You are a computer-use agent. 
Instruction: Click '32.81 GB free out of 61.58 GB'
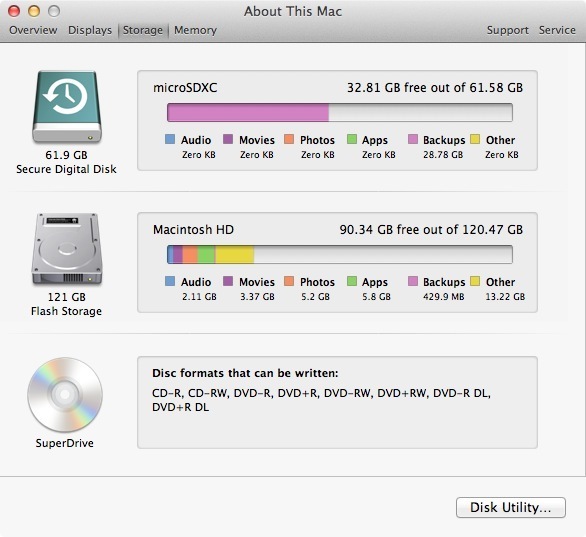click(x=435, y=88)
